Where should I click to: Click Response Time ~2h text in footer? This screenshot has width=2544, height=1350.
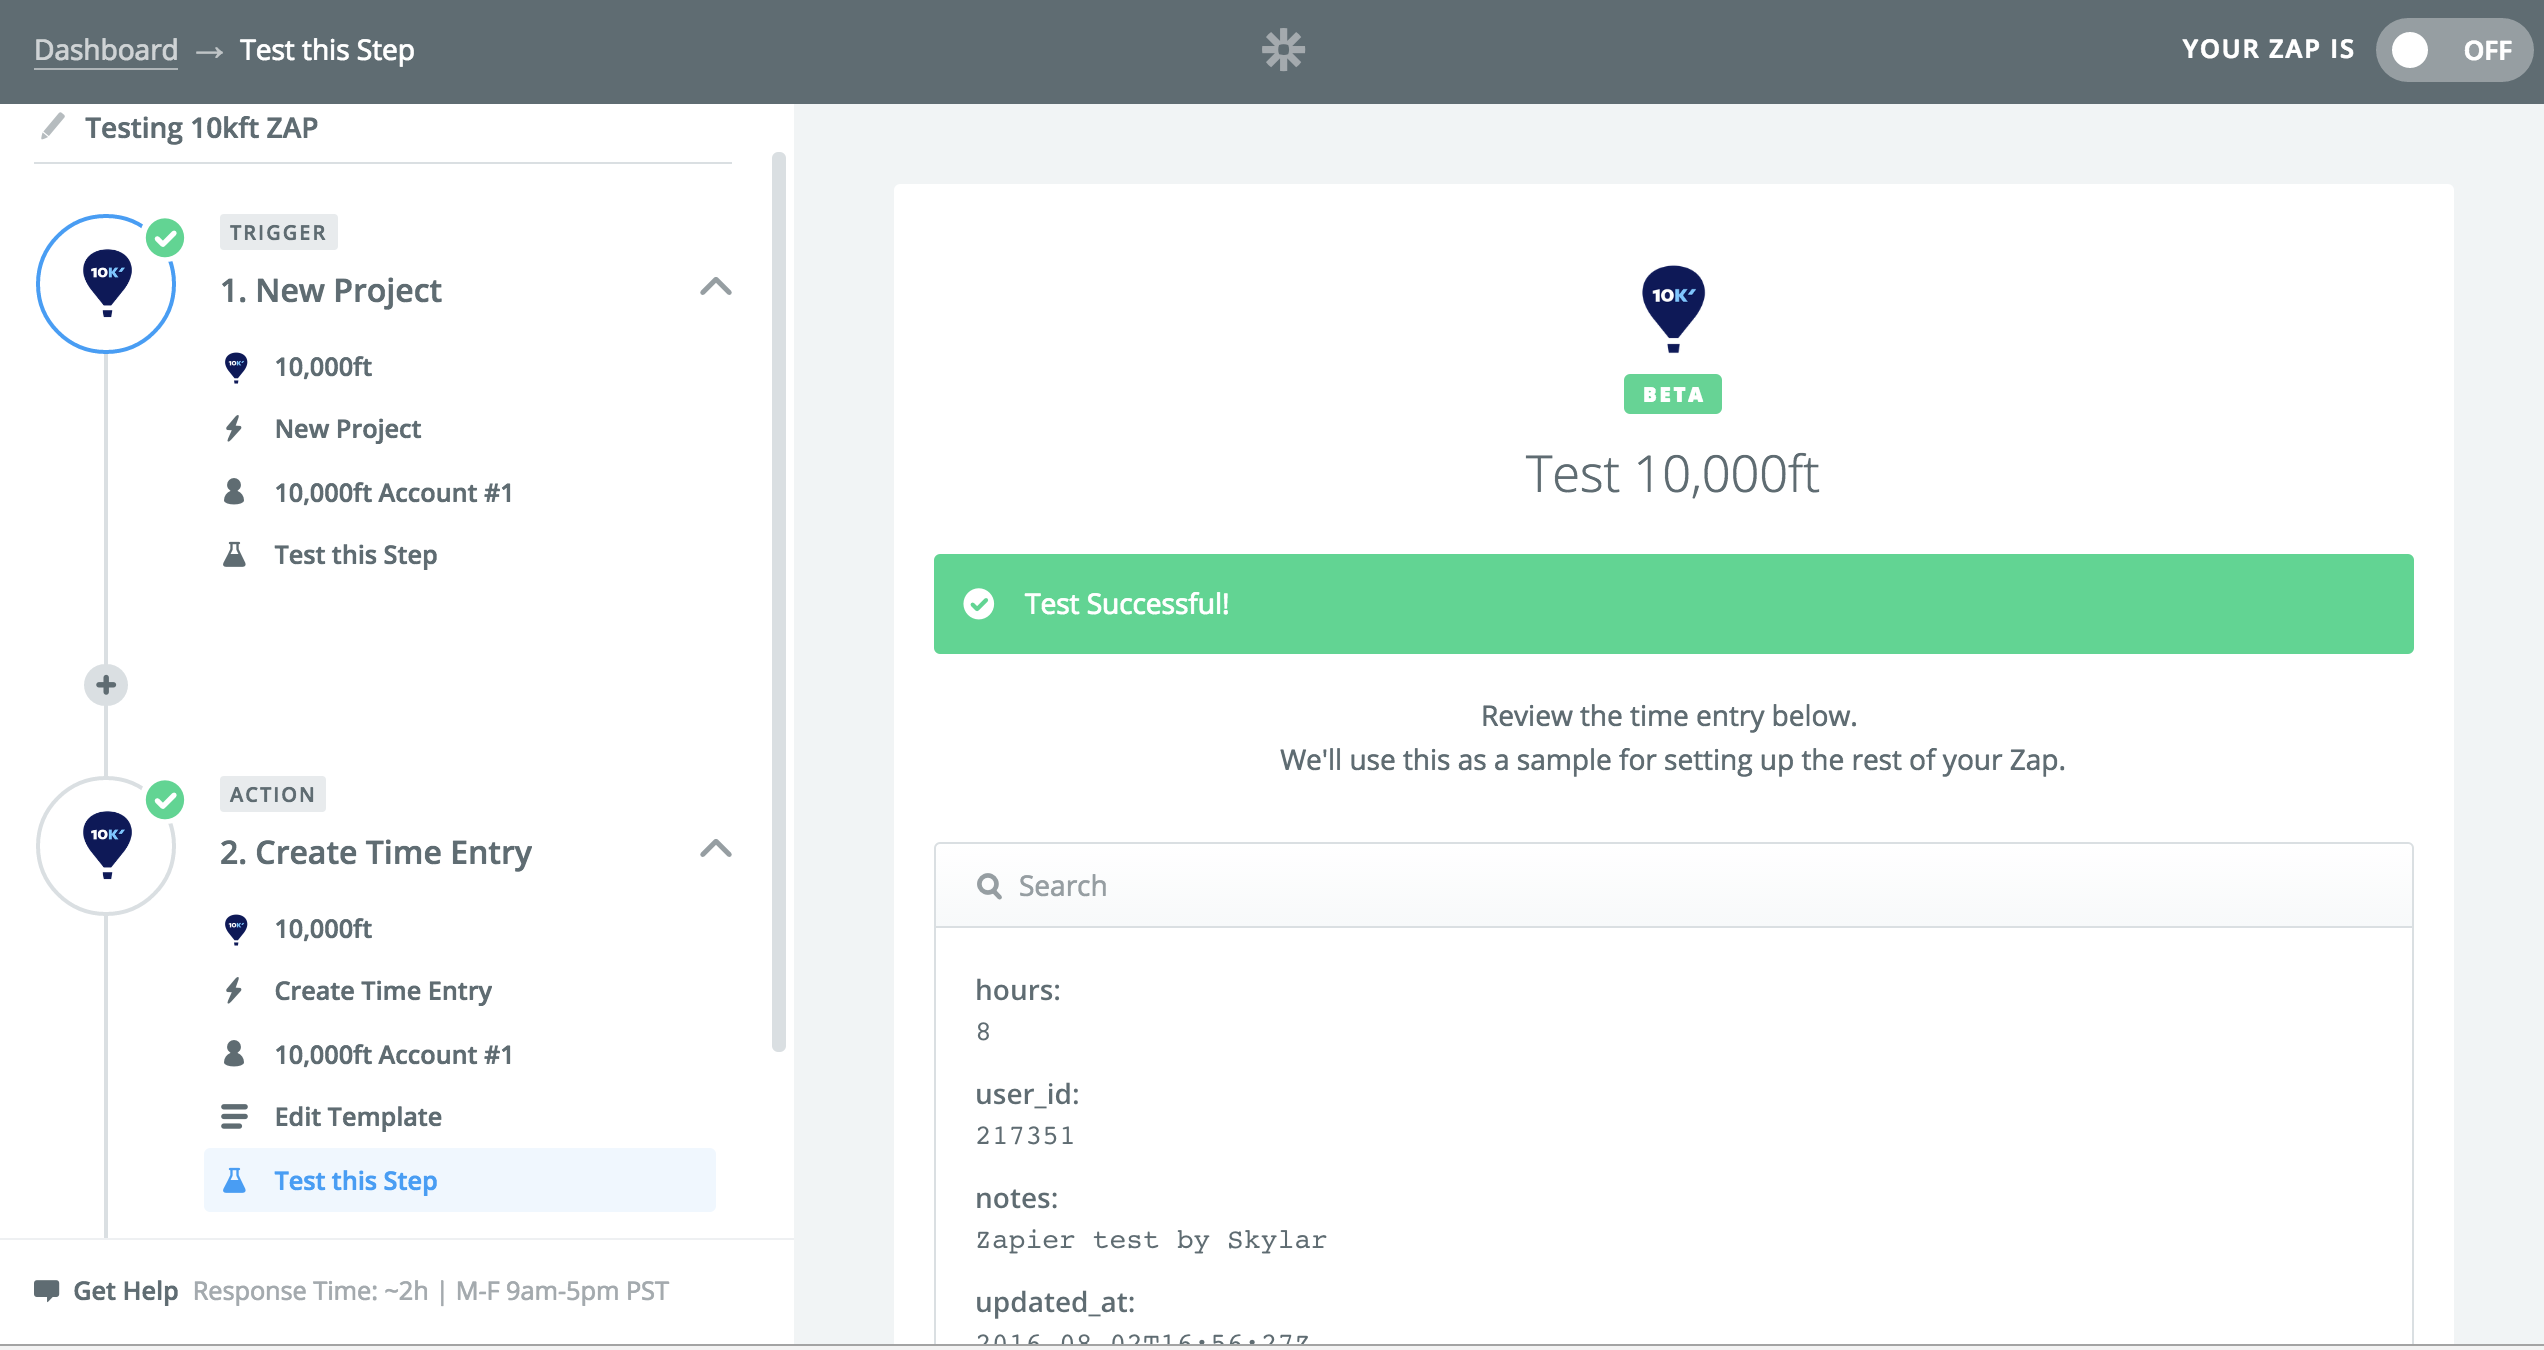[311, 1291]
